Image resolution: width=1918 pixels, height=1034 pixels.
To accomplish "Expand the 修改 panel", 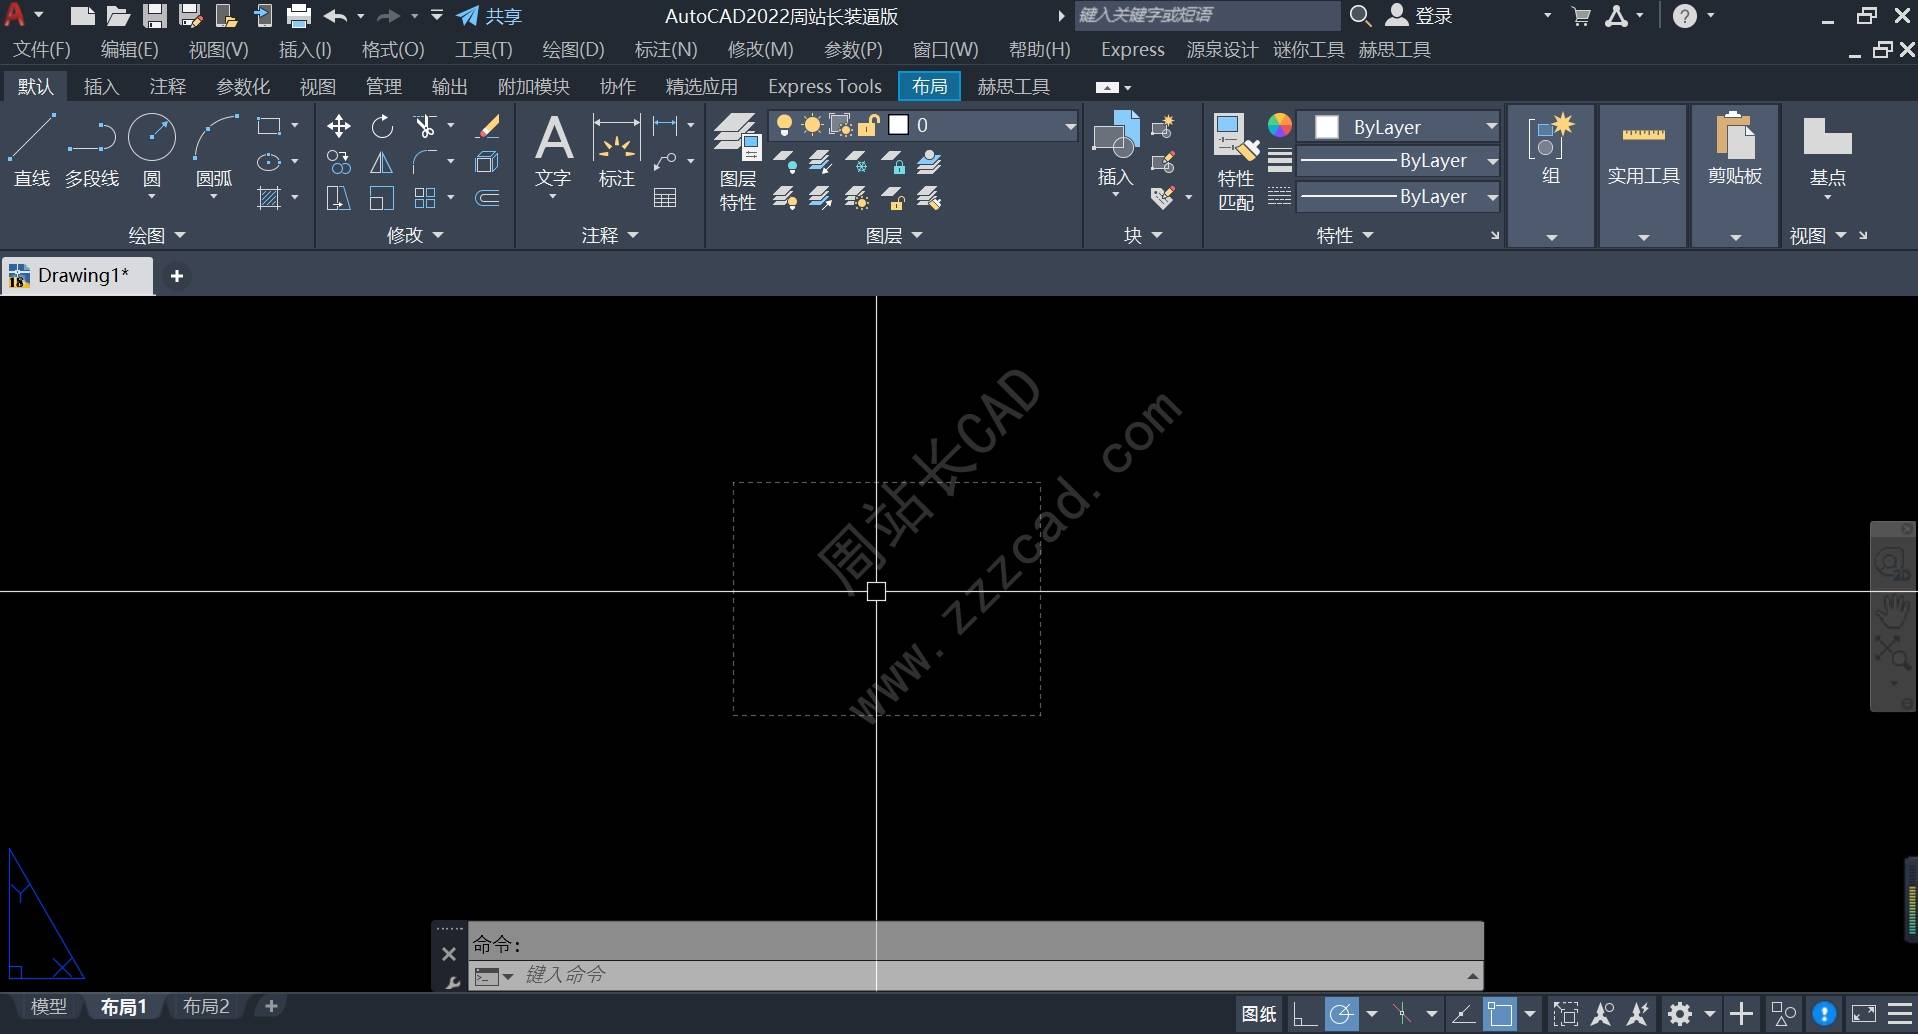I will click(x=415, y=235).
